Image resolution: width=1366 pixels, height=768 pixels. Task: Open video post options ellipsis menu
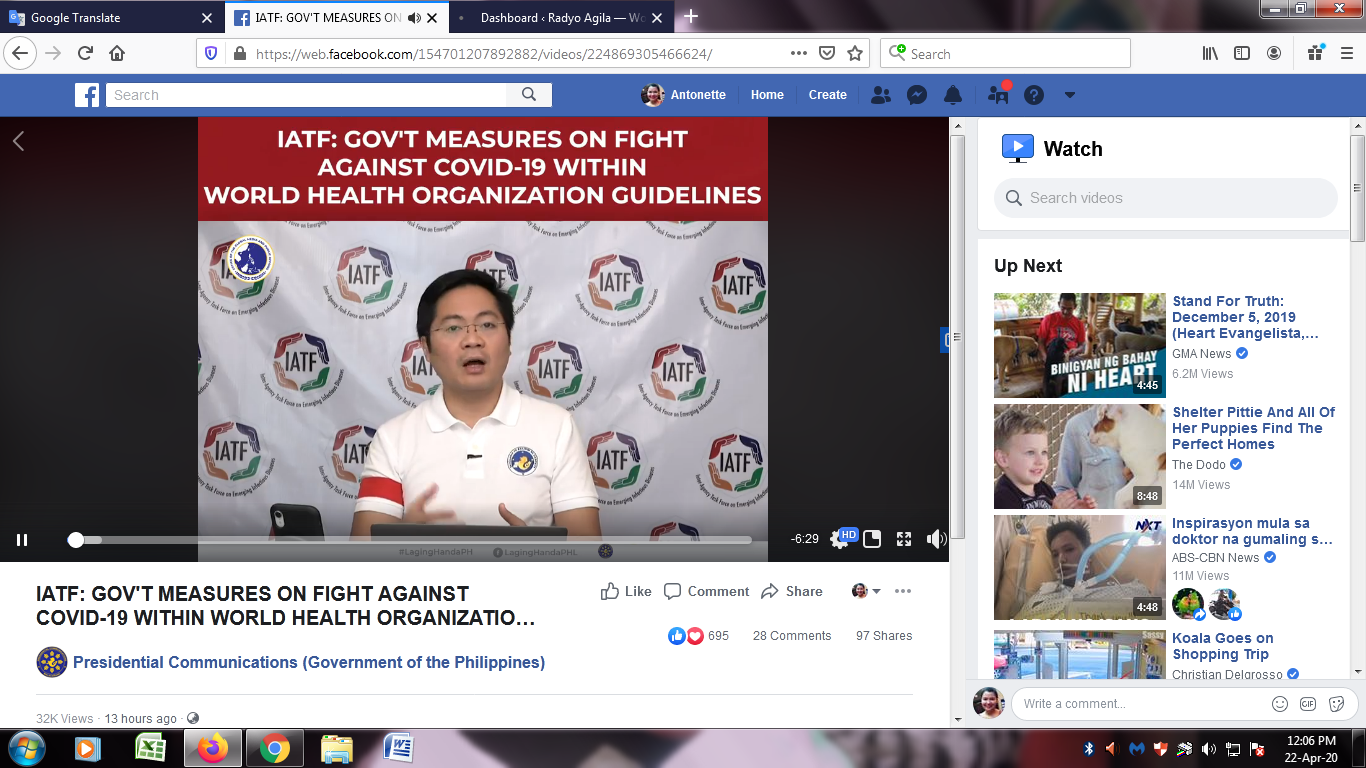pyautogui.click(x=903, y=591)
